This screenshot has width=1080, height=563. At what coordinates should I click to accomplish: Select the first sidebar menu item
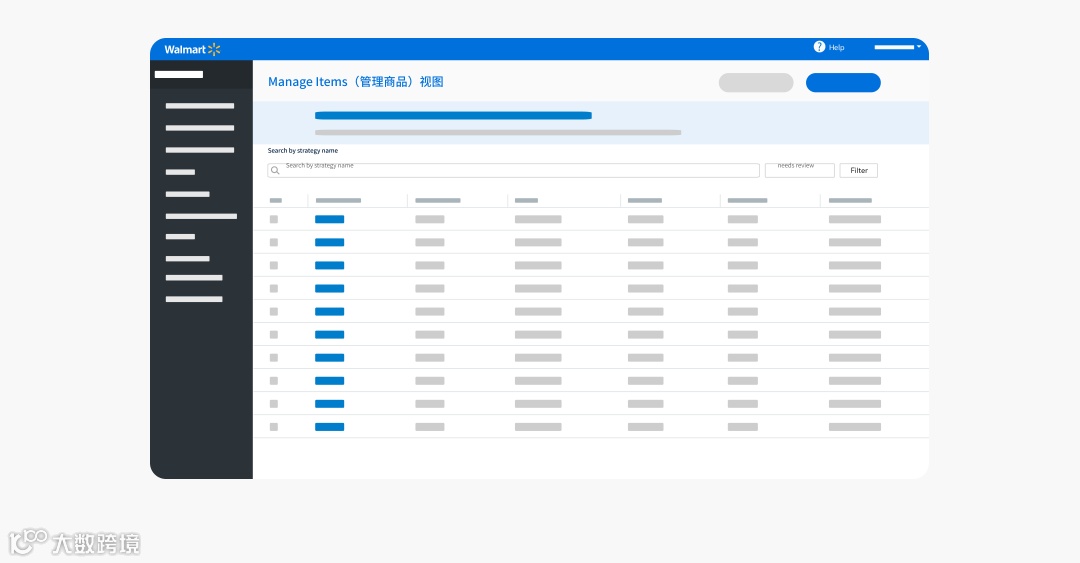(200, 106)
